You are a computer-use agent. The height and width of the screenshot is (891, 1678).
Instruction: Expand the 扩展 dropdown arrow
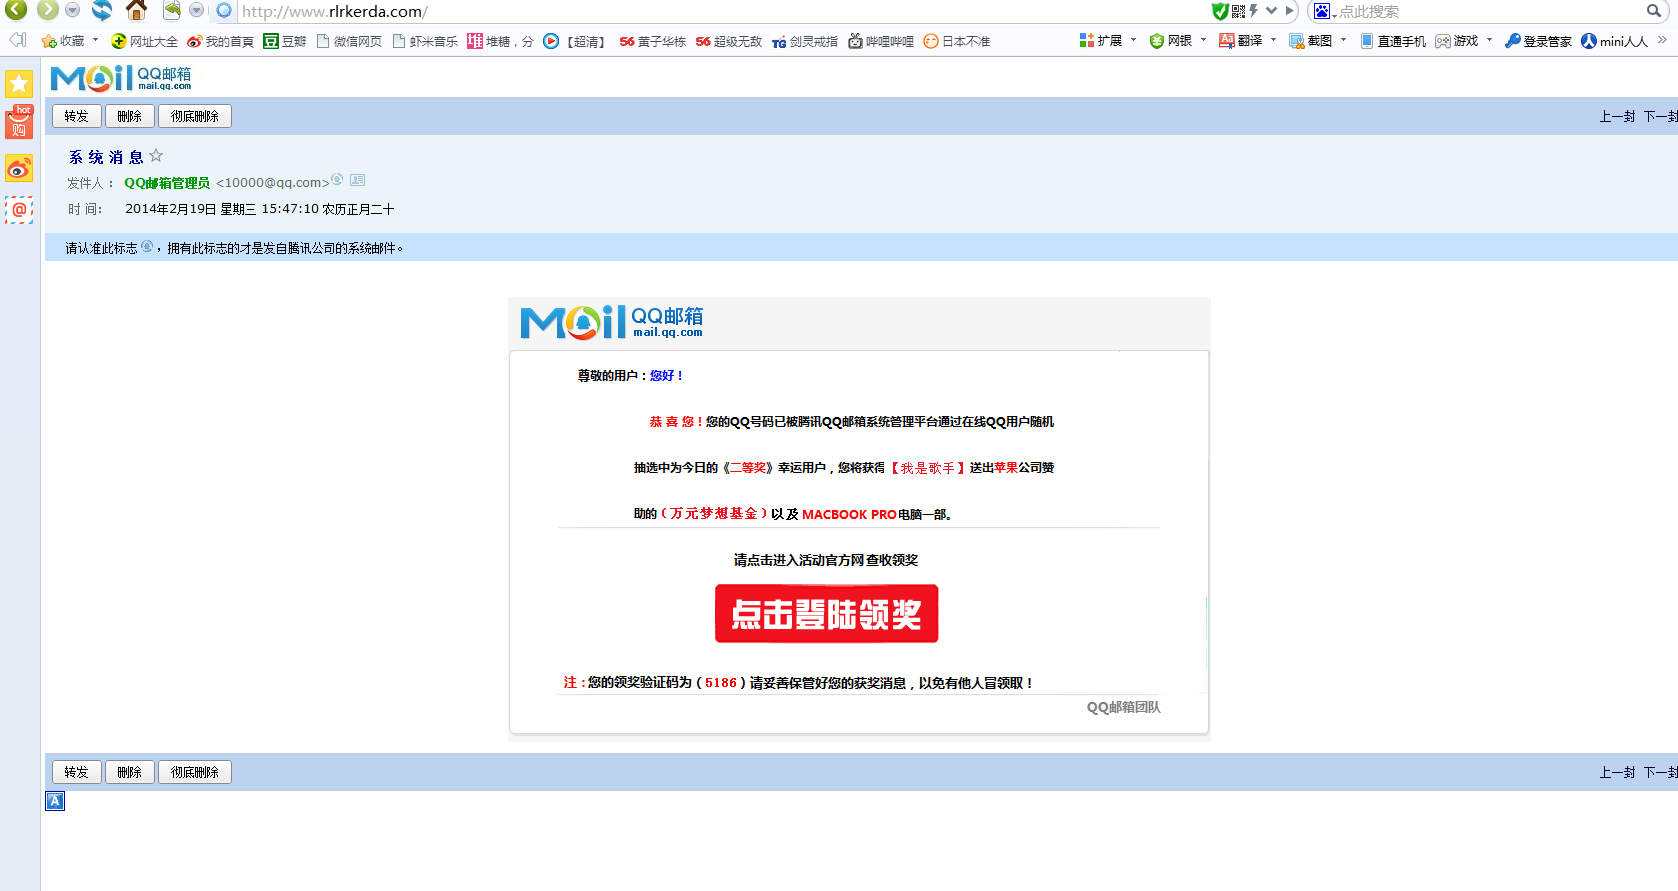[x=1134, y=41]
